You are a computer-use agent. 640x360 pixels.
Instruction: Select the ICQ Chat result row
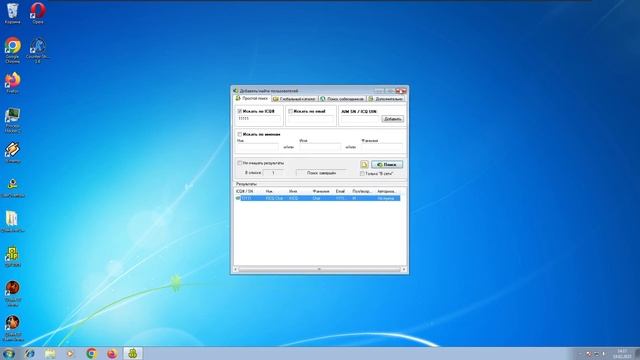pyautogui.click(x=318, y=198)
